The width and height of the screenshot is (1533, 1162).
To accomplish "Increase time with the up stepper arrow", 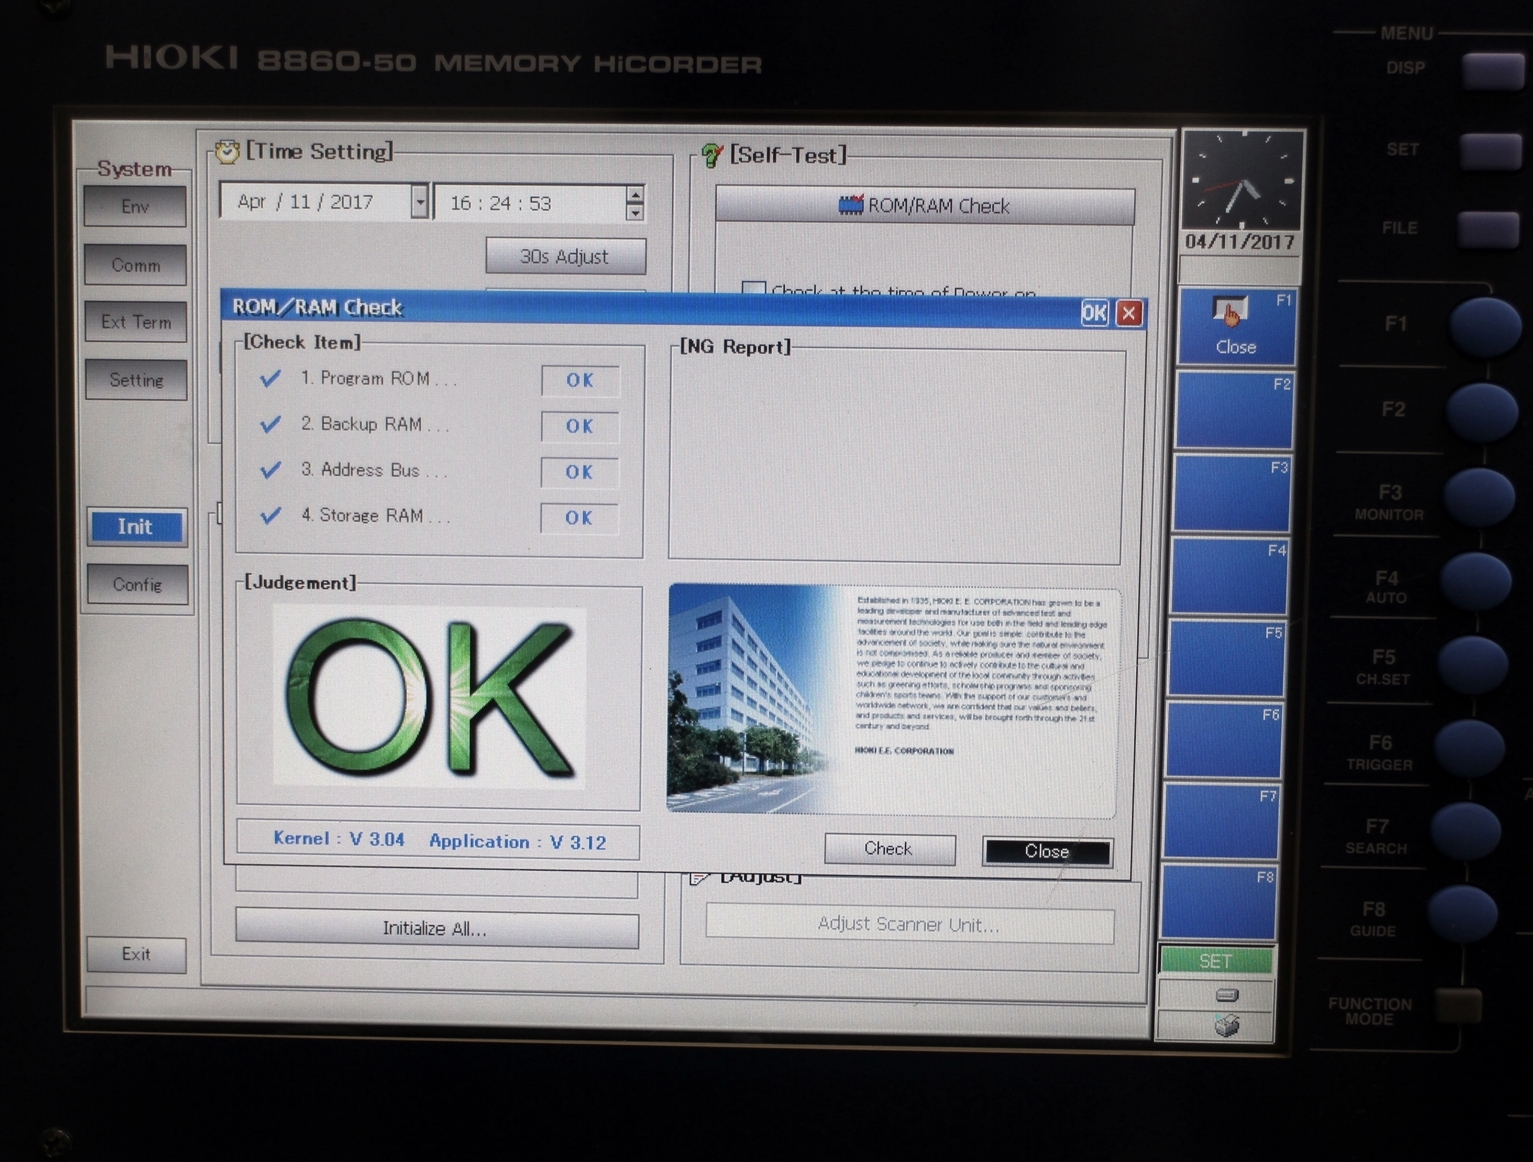I will pyautogui.click(x=635, y=194).
